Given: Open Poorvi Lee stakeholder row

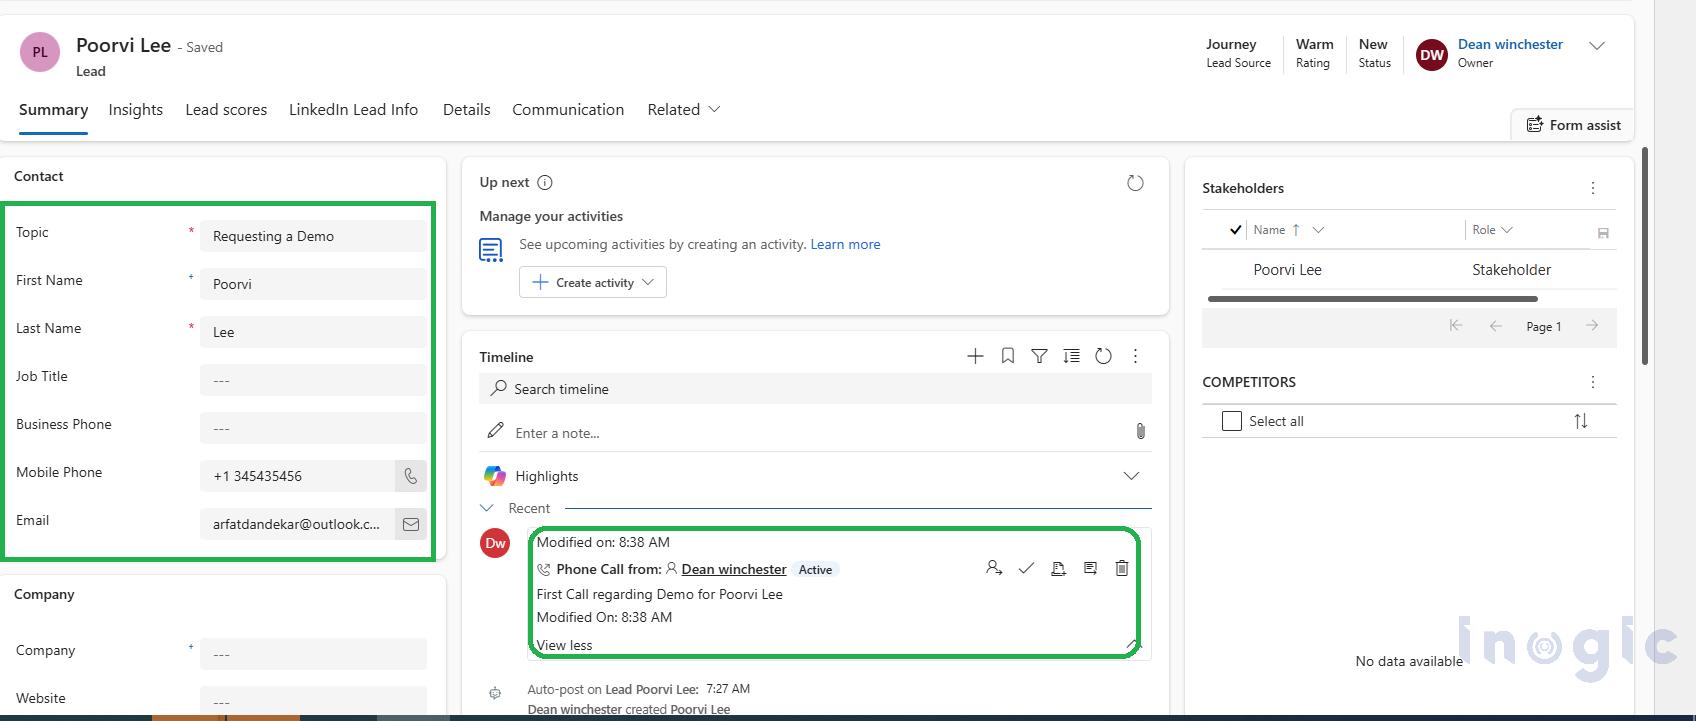Looking at the screenshot, I should [1287, 270].
